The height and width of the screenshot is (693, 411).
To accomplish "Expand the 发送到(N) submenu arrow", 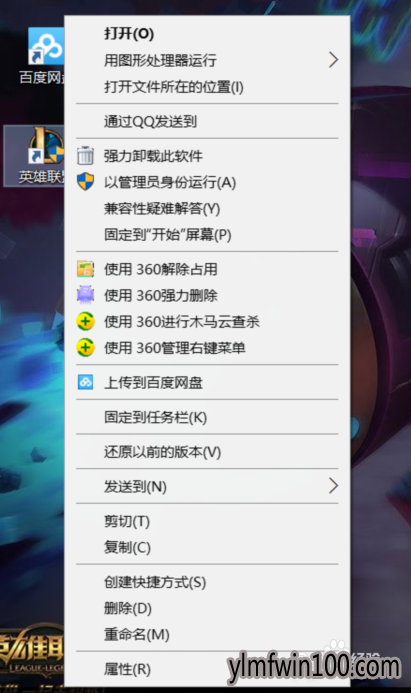I will [x=333, y=486].
